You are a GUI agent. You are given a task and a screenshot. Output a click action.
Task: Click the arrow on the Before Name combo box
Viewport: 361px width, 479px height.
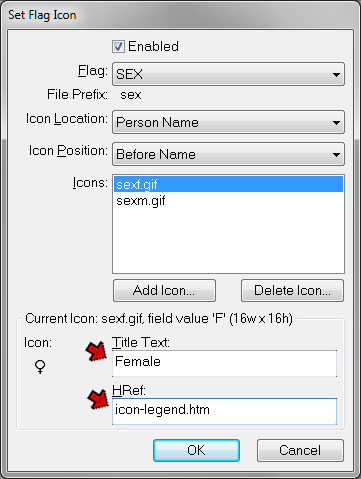point(336,155)
